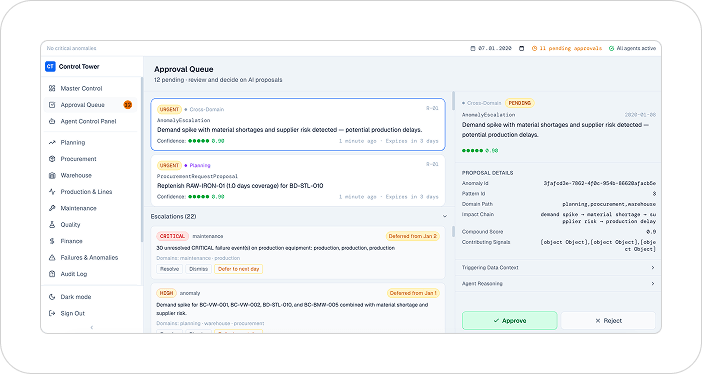Click the Failures & Anomalies warning icon
This screenshot has height=374, width=702.
52,258
